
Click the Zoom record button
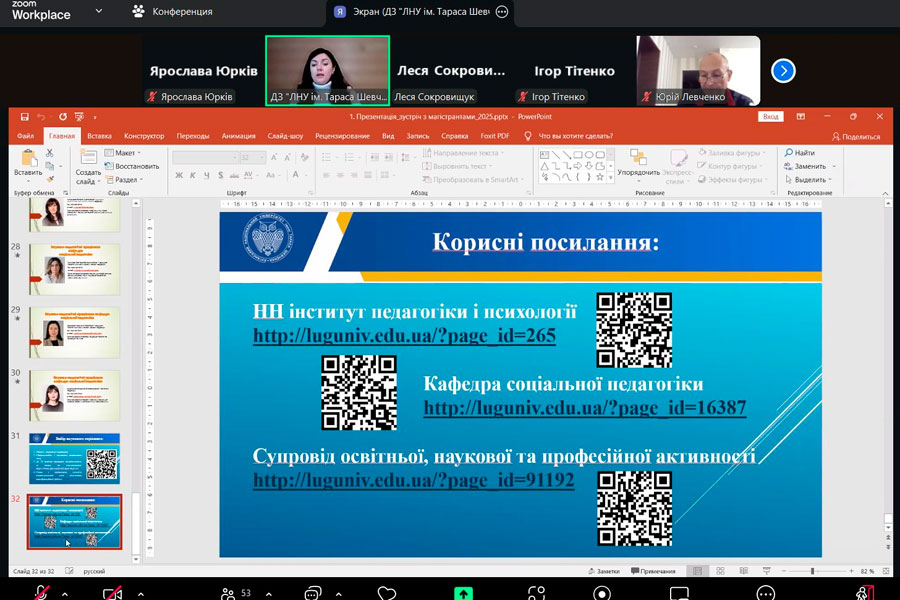tap(602, 592)
